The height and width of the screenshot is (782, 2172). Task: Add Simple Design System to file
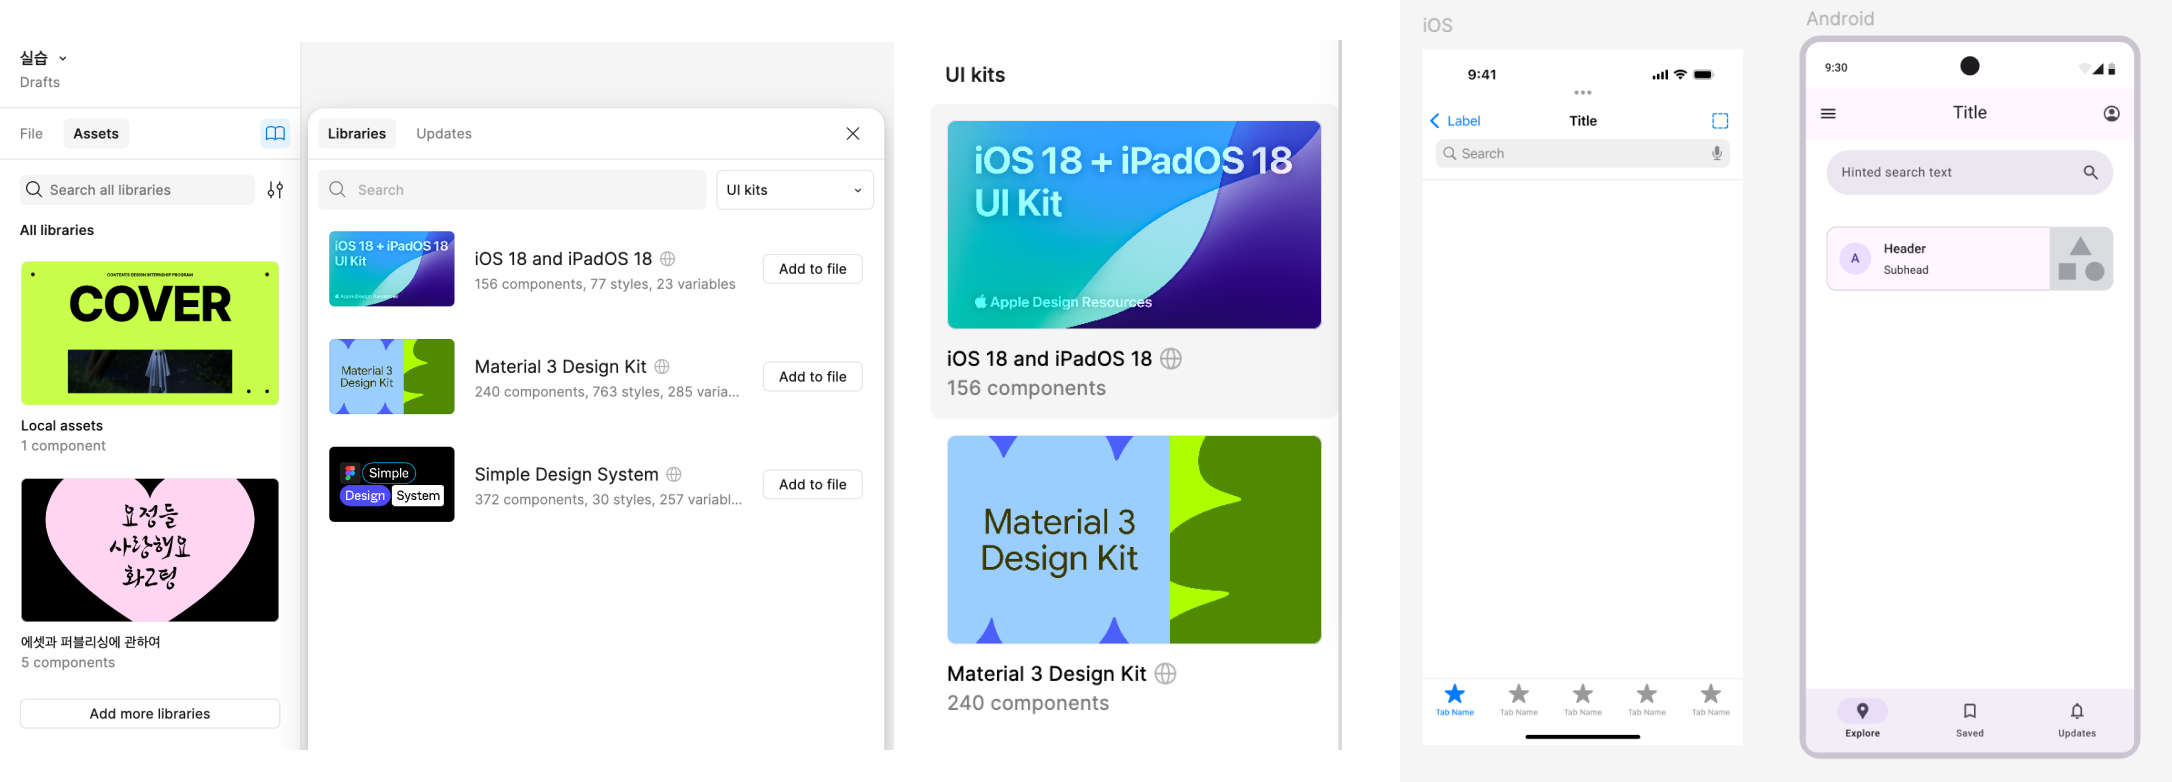click(812, 484)
